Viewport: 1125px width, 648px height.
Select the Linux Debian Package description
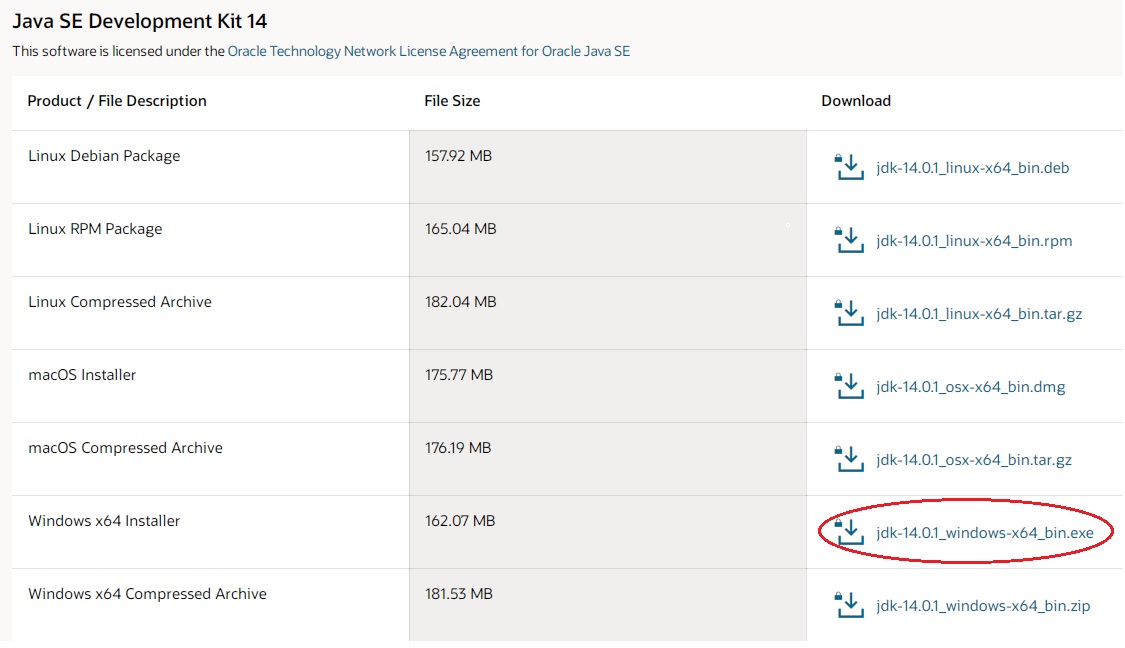tap(104, 156)
